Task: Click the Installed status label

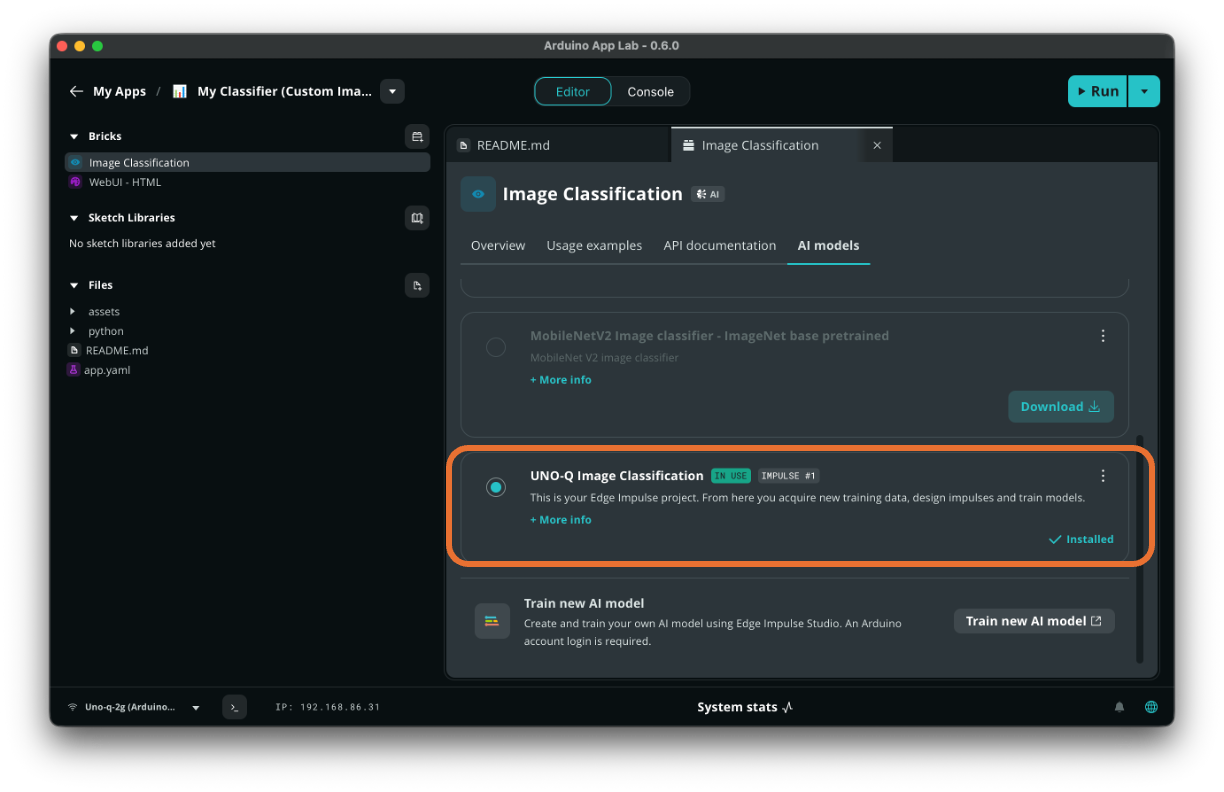Action: tap(1081, 539)
